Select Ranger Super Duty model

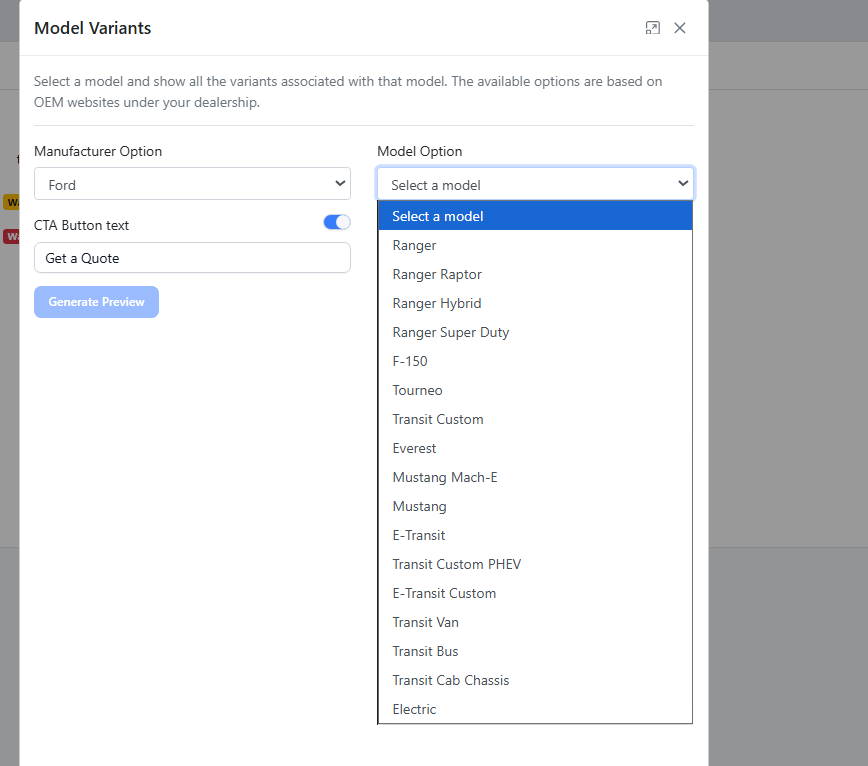click(450, 332)
